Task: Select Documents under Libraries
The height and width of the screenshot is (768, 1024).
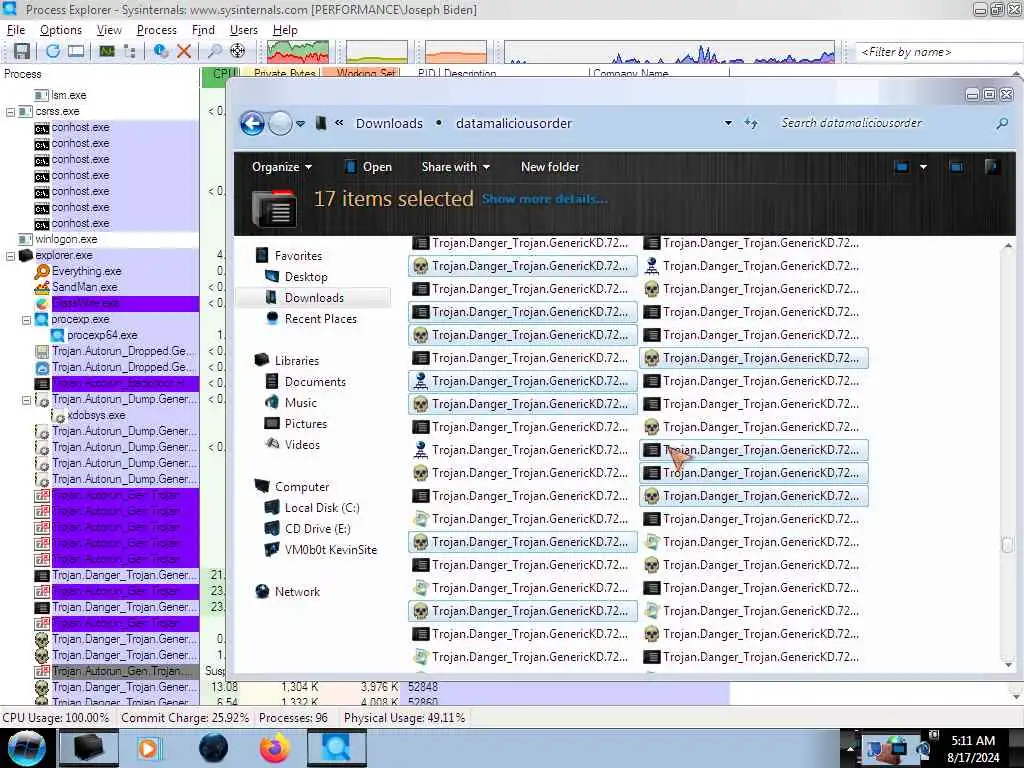Action: [x=315, y=382]
